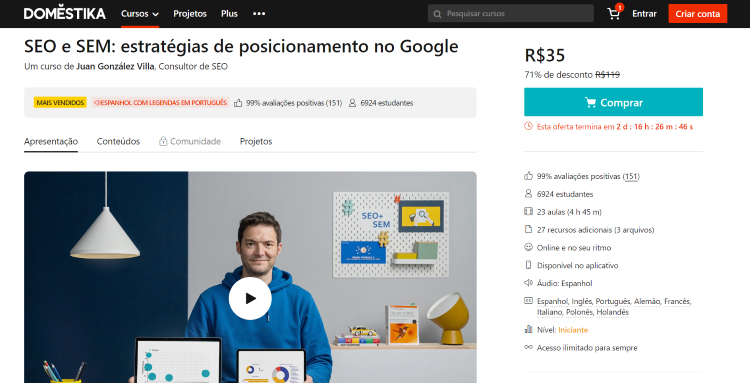Viewport: 750px width, 383px height.
Task: Click the Iniciante level link
Action: [573, 330]
